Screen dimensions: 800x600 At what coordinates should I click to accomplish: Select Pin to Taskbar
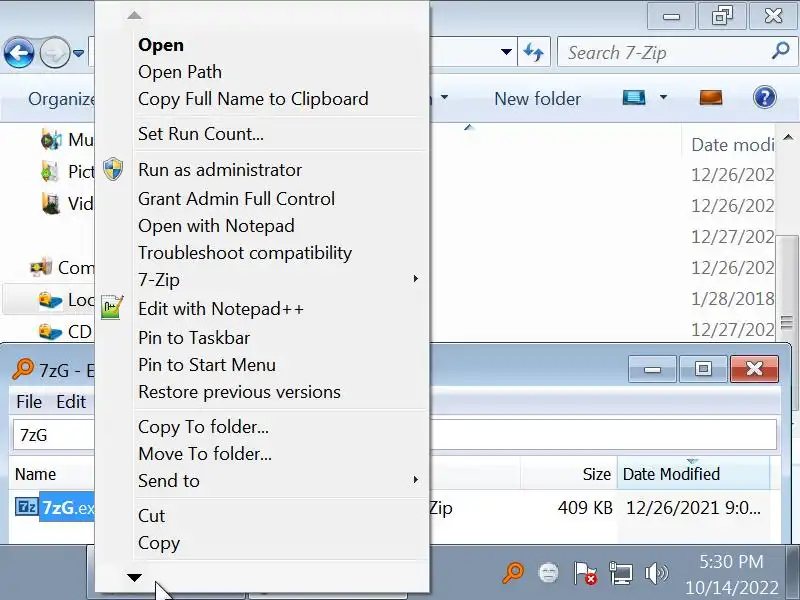coord(194,338)
